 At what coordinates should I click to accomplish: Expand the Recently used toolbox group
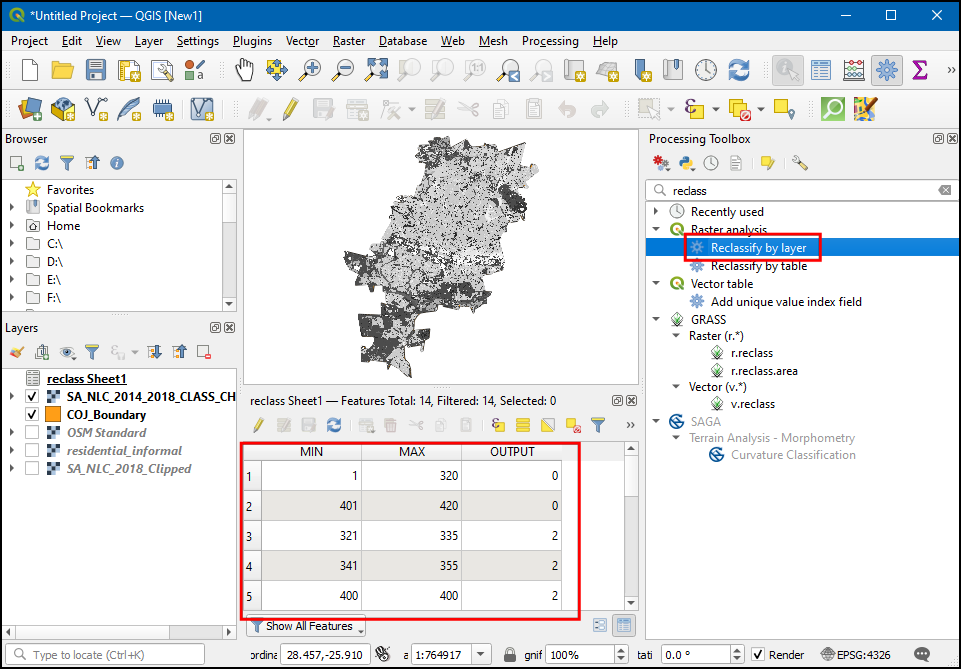656,212
